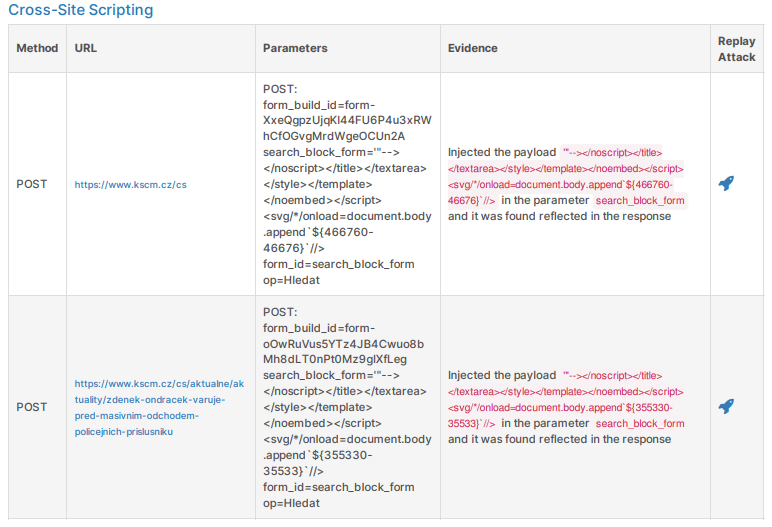Select the Method column header
772x527 pixels.
(37, 48)
